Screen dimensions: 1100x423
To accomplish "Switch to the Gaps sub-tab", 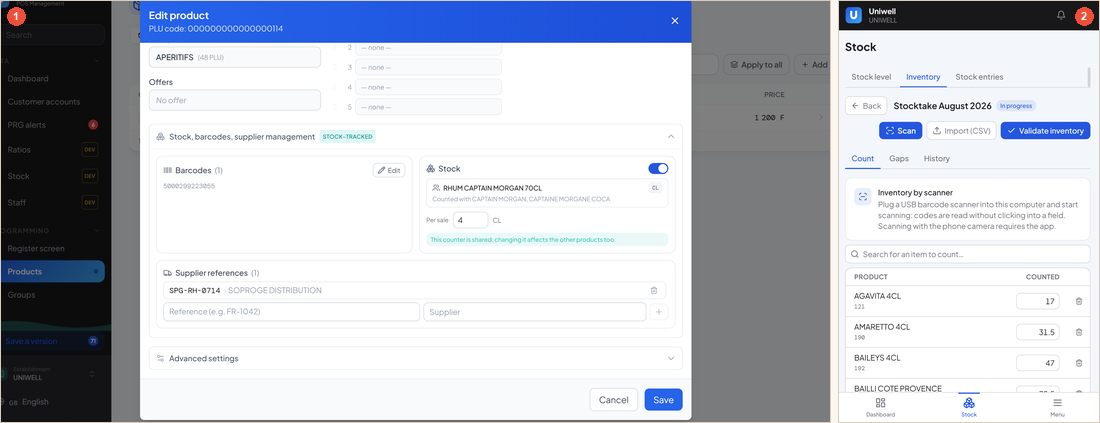I will (x=899, y=159).
